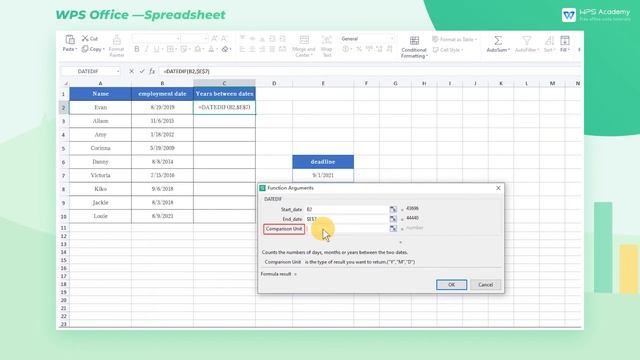Click cell C2 containing DATEDIF formula
640x360 pixels.
click(x=224, y=107)
